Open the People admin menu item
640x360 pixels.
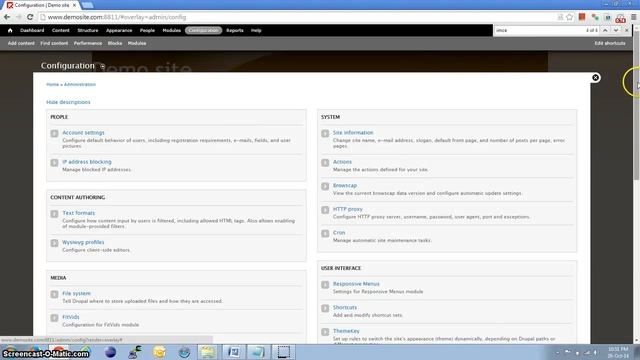[147, 30]
